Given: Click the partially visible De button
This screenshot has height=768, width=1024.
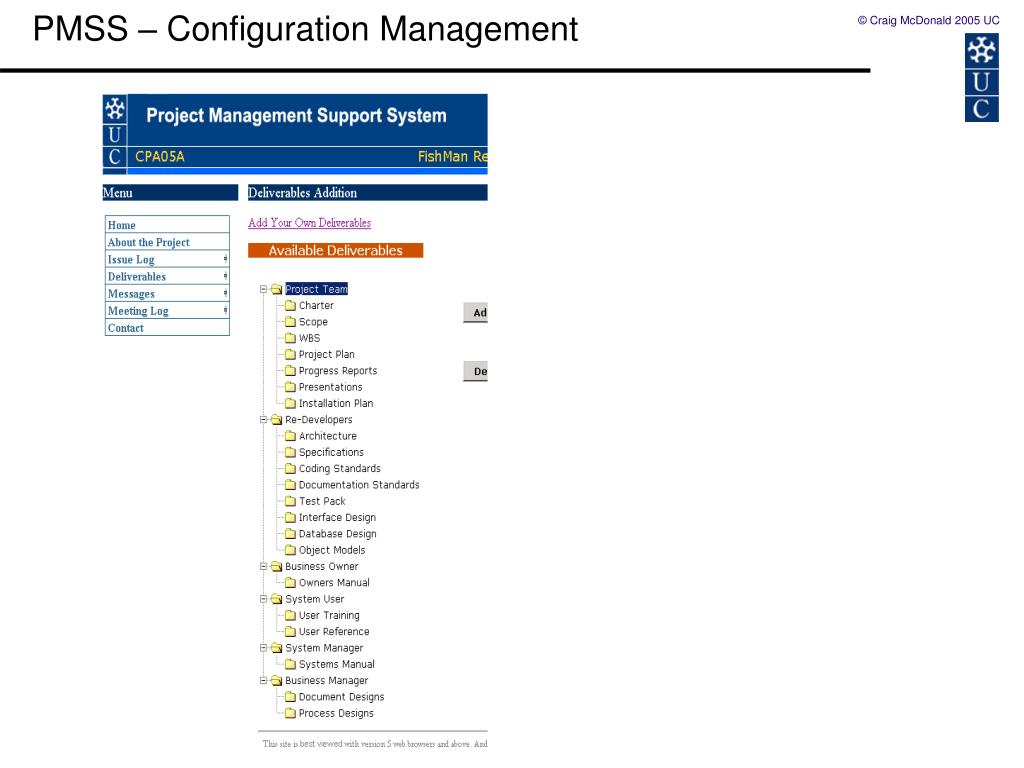Looking at the screenshot, I should [x=475, y=372].
